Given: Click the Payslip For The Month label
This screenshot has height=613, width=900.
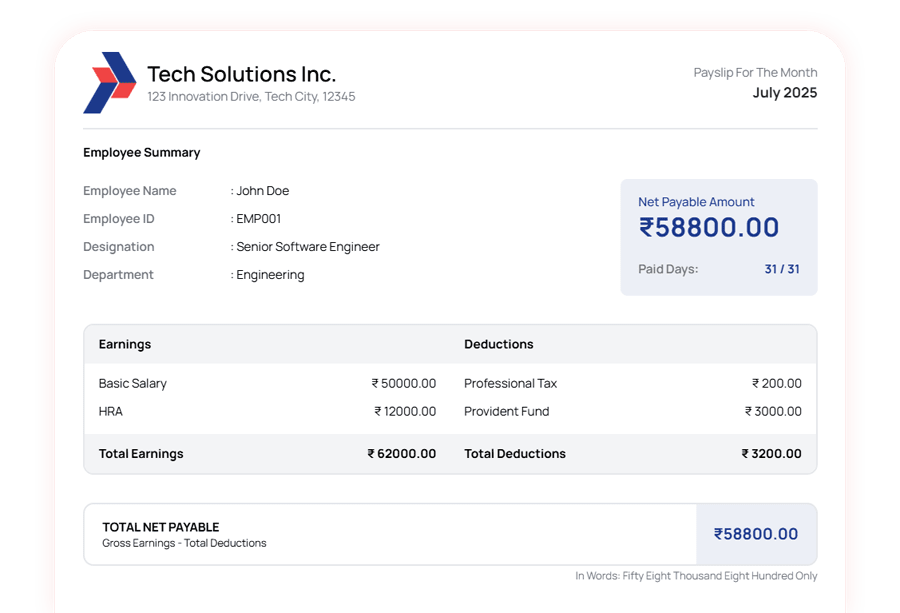Looking at the screenshot, I should [x=755, y=73].
